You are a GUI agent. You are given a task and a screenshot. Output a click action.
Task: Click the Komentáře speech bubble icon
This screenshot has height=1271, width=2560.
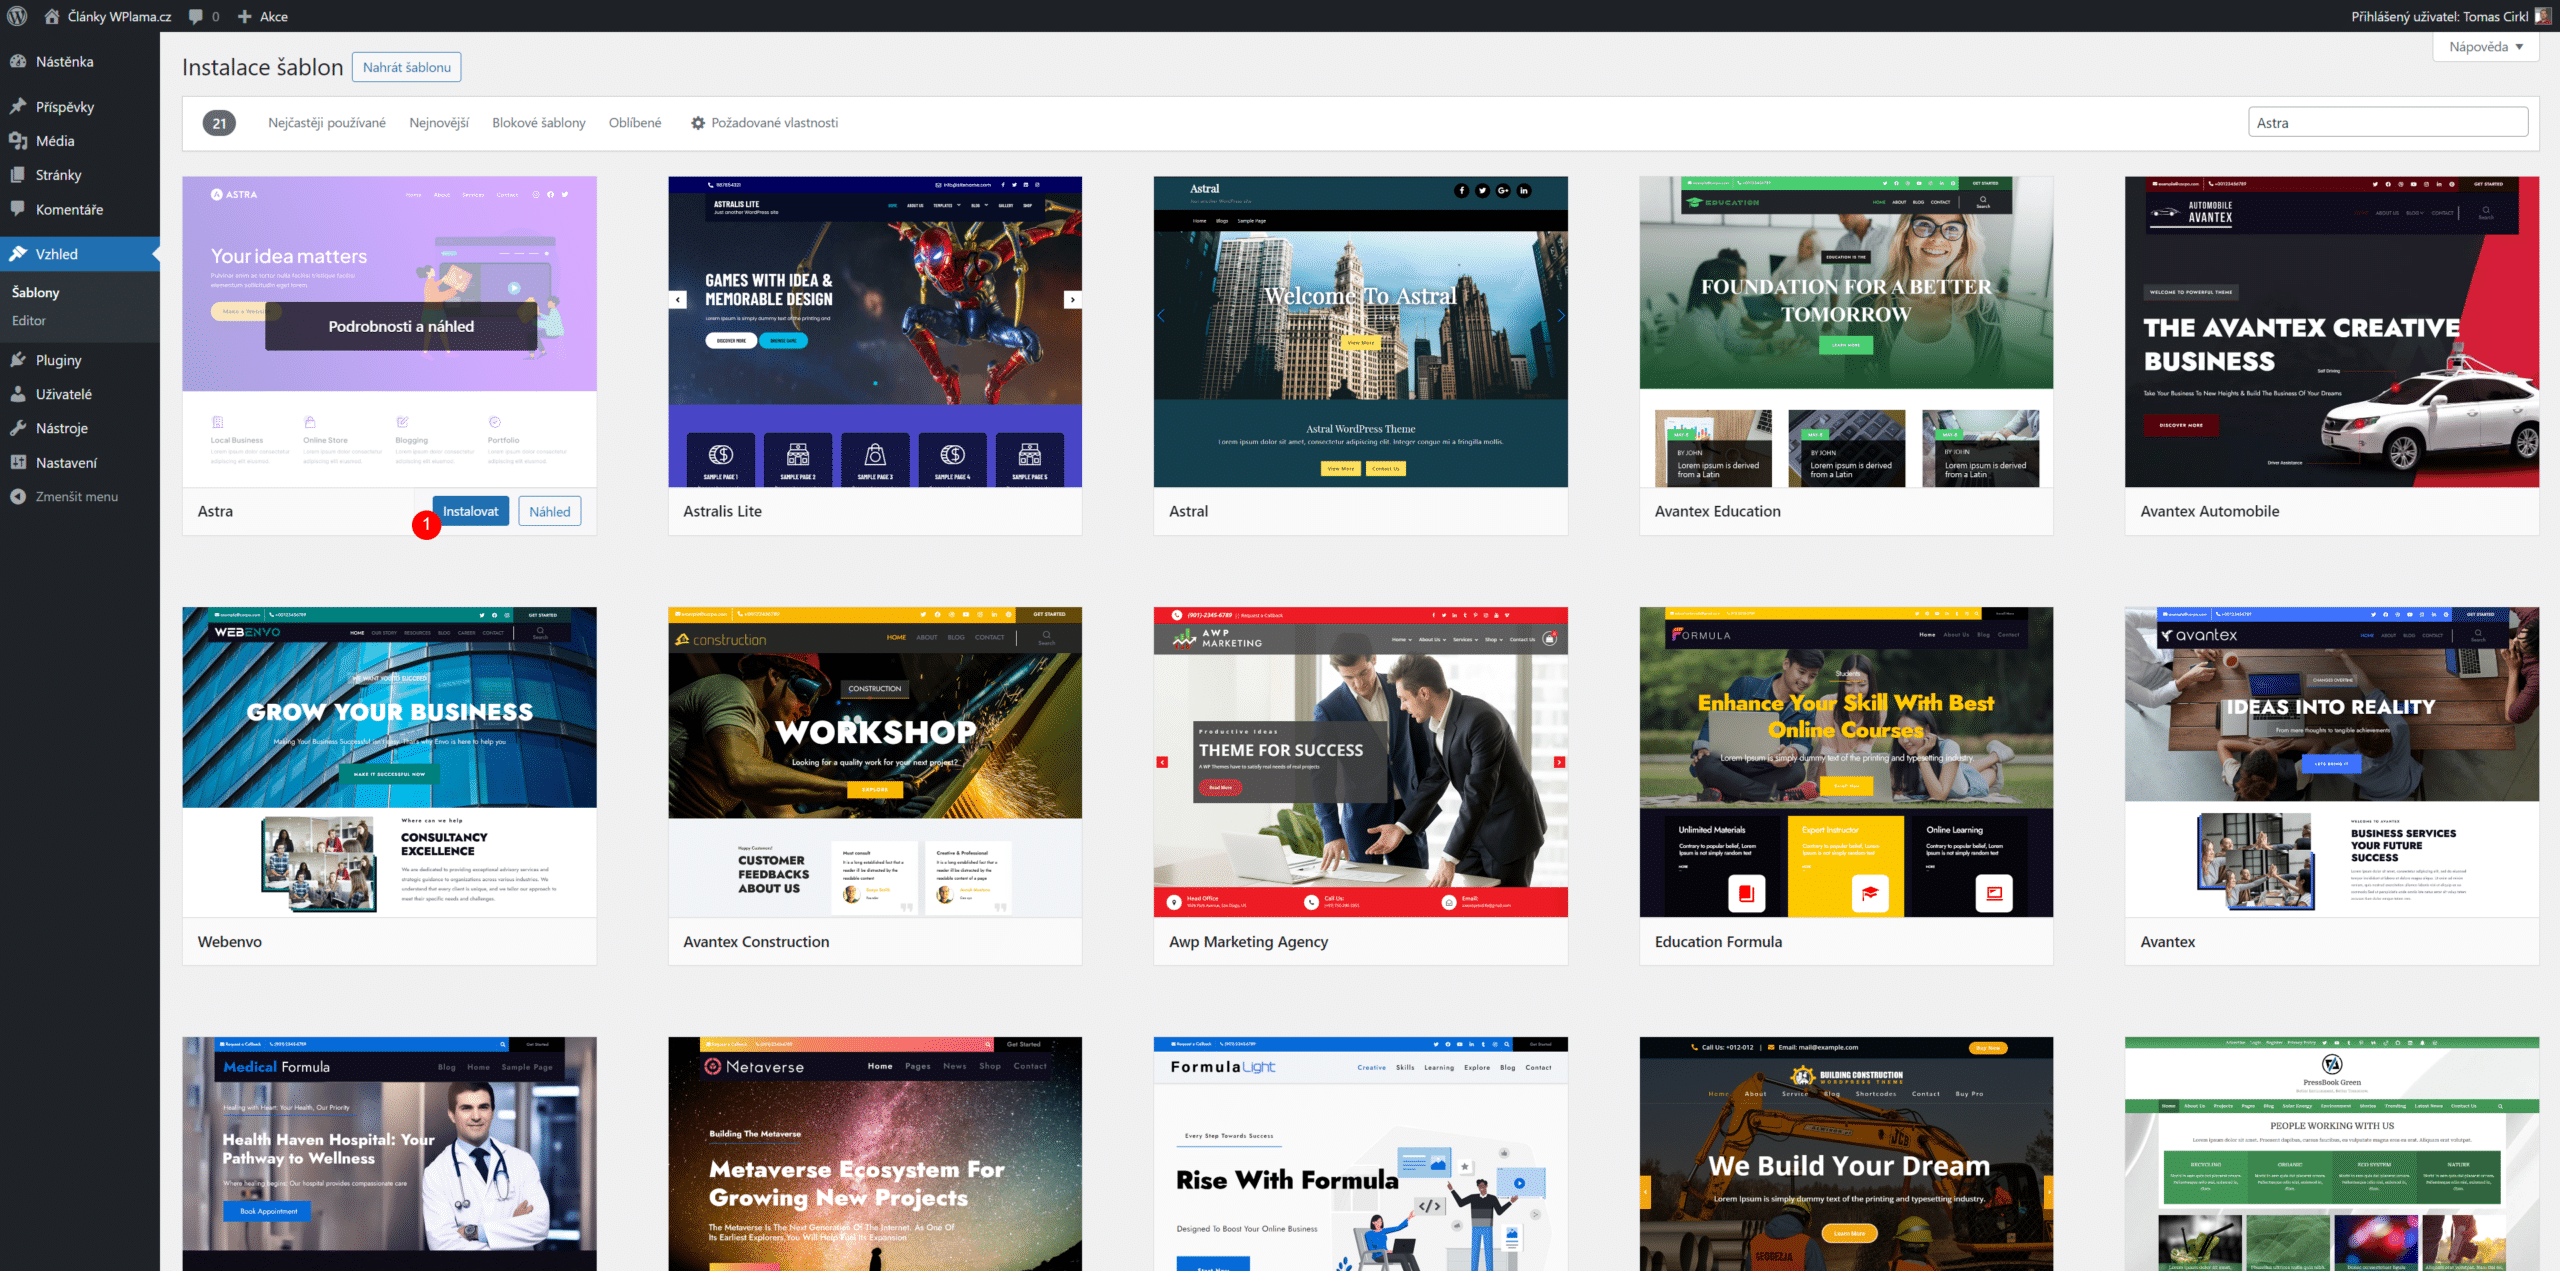coord(18,209)
